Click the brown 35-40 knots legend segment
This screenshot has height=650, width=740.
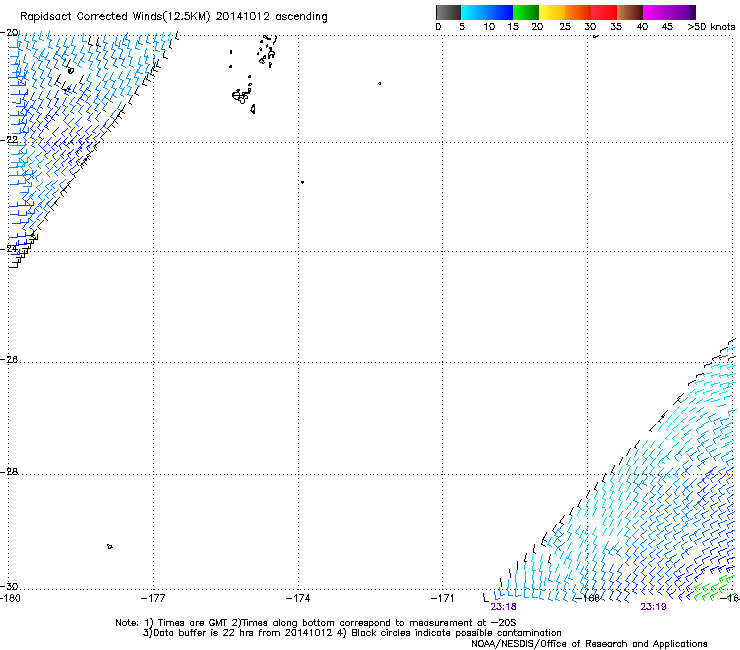[630, 12]
